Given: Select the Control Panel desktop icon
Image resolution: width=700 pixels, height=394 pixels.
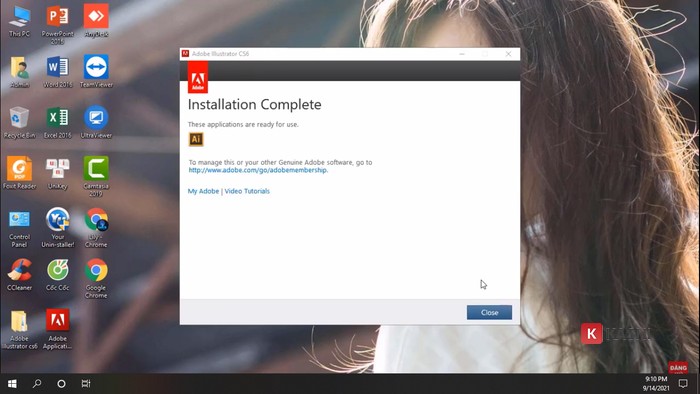Looking at the screenshot, I should (19, 228).
